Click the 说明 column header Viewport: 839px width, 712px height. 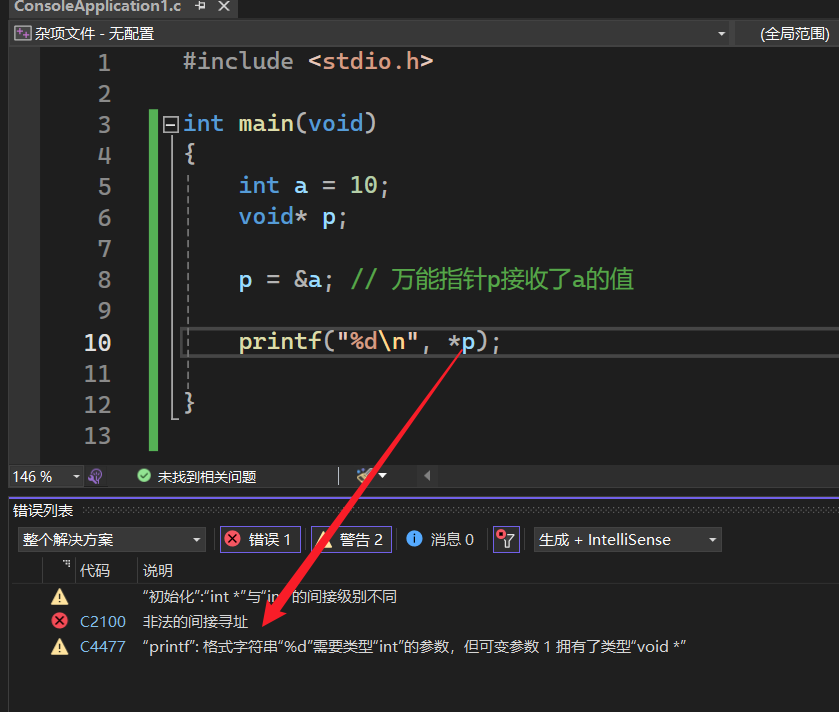[x=158, y=571]
